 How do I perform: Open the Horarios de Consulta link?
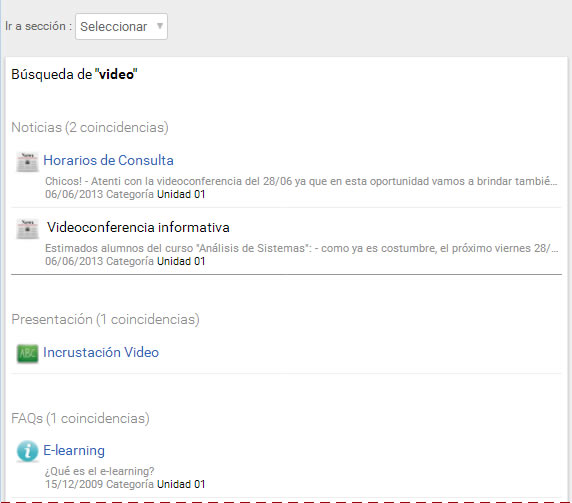[x=108, y=160]
